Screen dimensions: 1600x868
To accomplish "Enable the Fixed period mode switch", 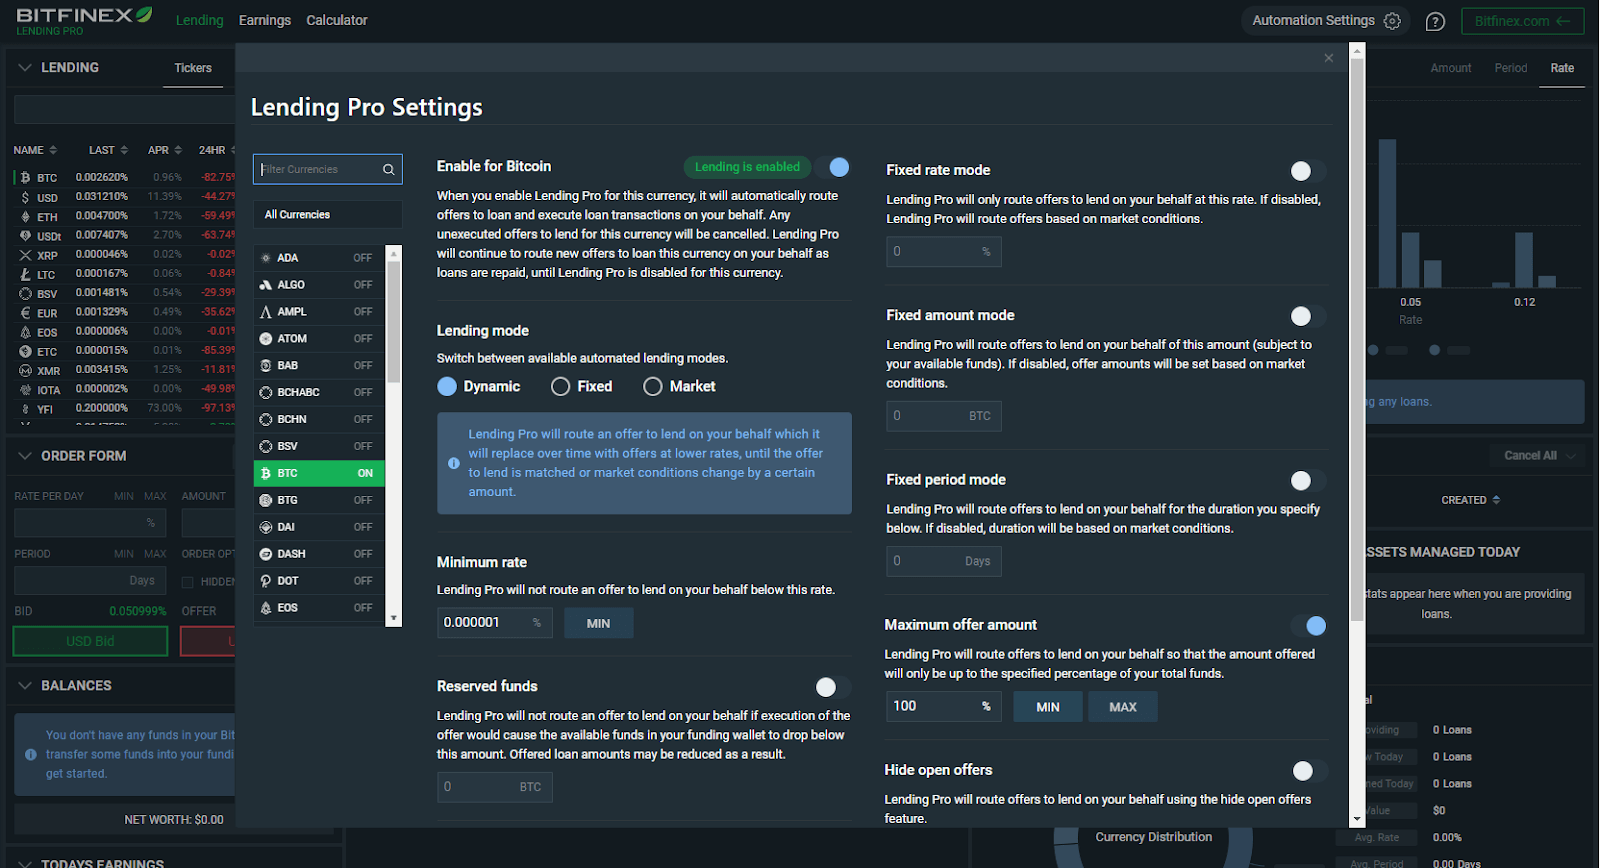I will point(1308,481).
